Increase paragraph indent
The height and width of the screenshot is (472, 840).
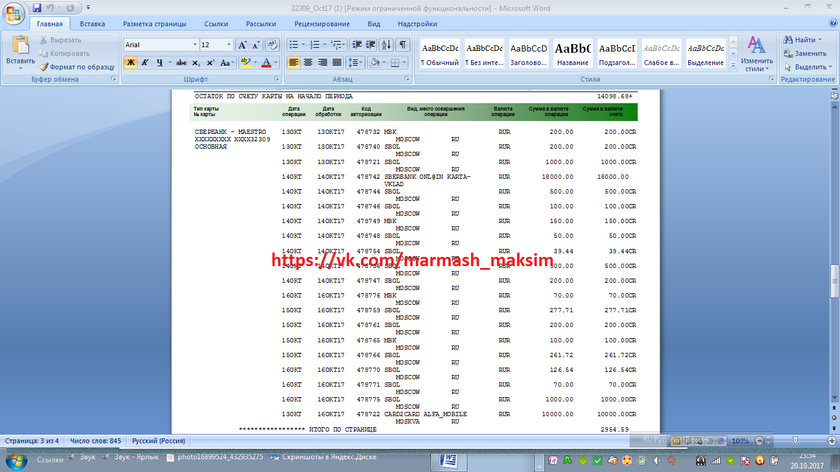point(371,45)
